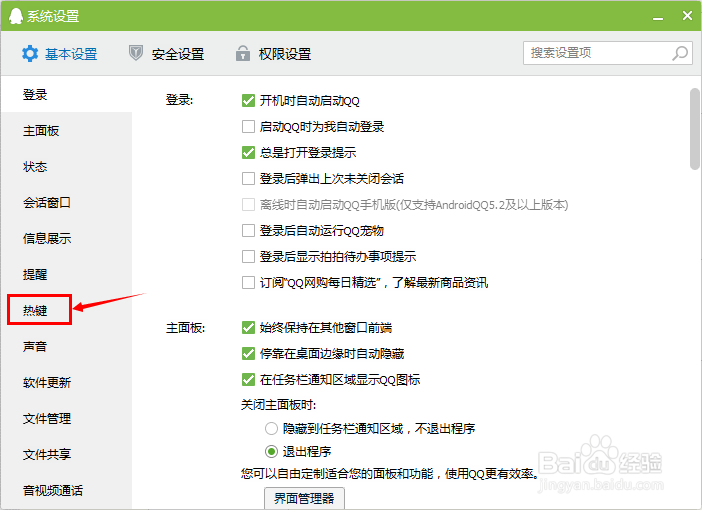Click the QQ penguin logo in title bar

click(16, 16)
